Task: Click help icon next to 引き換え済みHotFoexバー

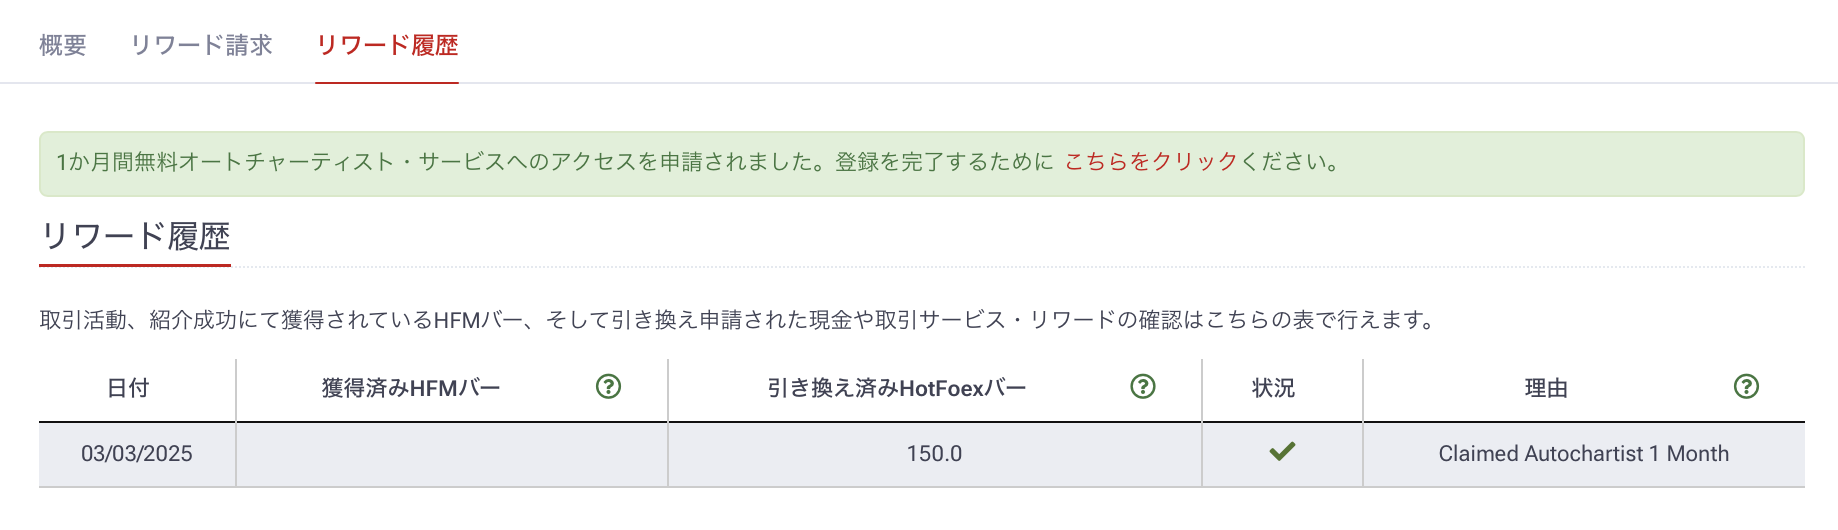Action: tap(1142, 387)
